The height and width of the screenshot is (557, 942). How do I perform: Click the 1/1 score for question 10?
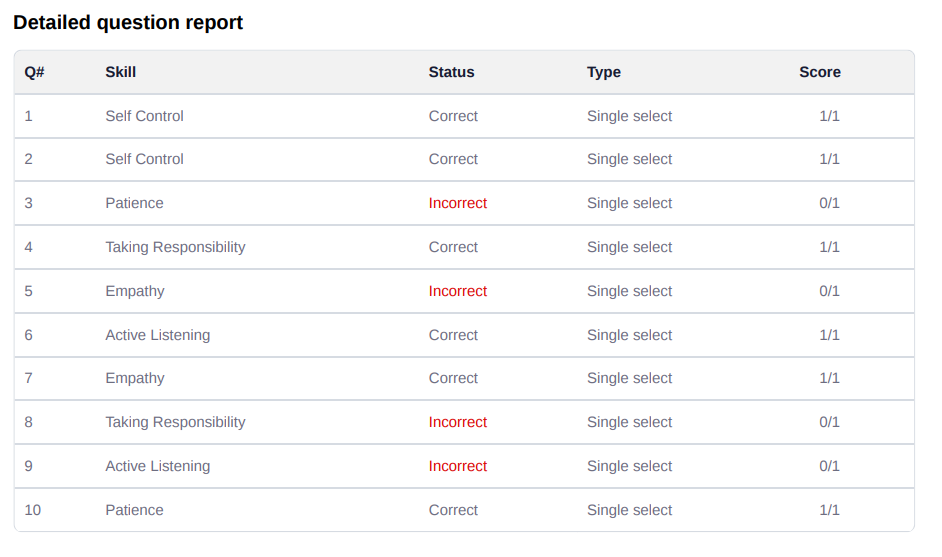(829, 510)
